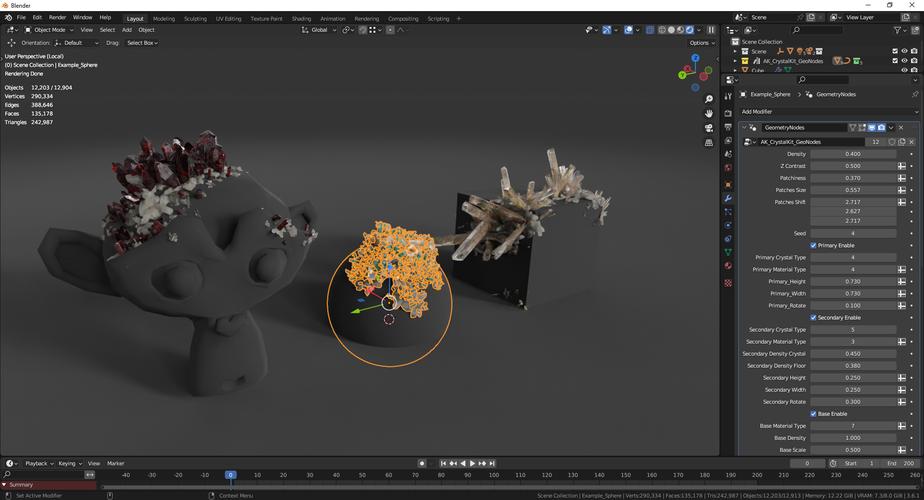Click the pan hand viewport gizmo
Image resolution: width=924 pixels, height=500 pixels.
pos(709,113)
